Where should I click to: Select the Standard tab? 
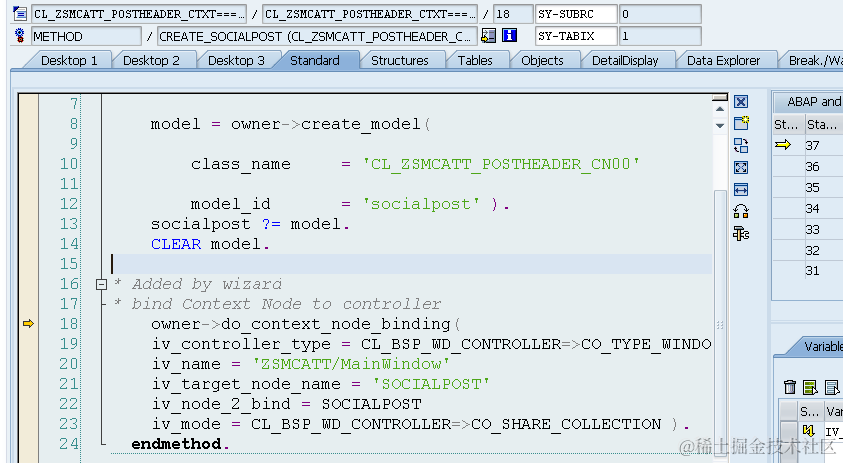[315, 60]
